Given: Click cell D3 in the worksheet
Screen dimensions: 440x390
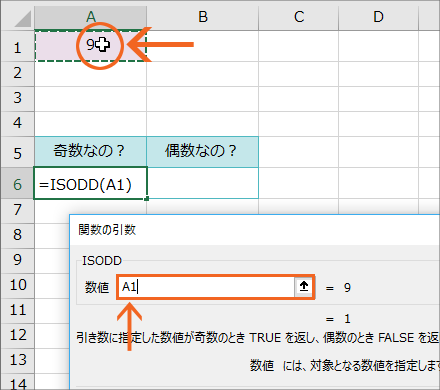Looking at the screenshot, I should click(378, 99).
